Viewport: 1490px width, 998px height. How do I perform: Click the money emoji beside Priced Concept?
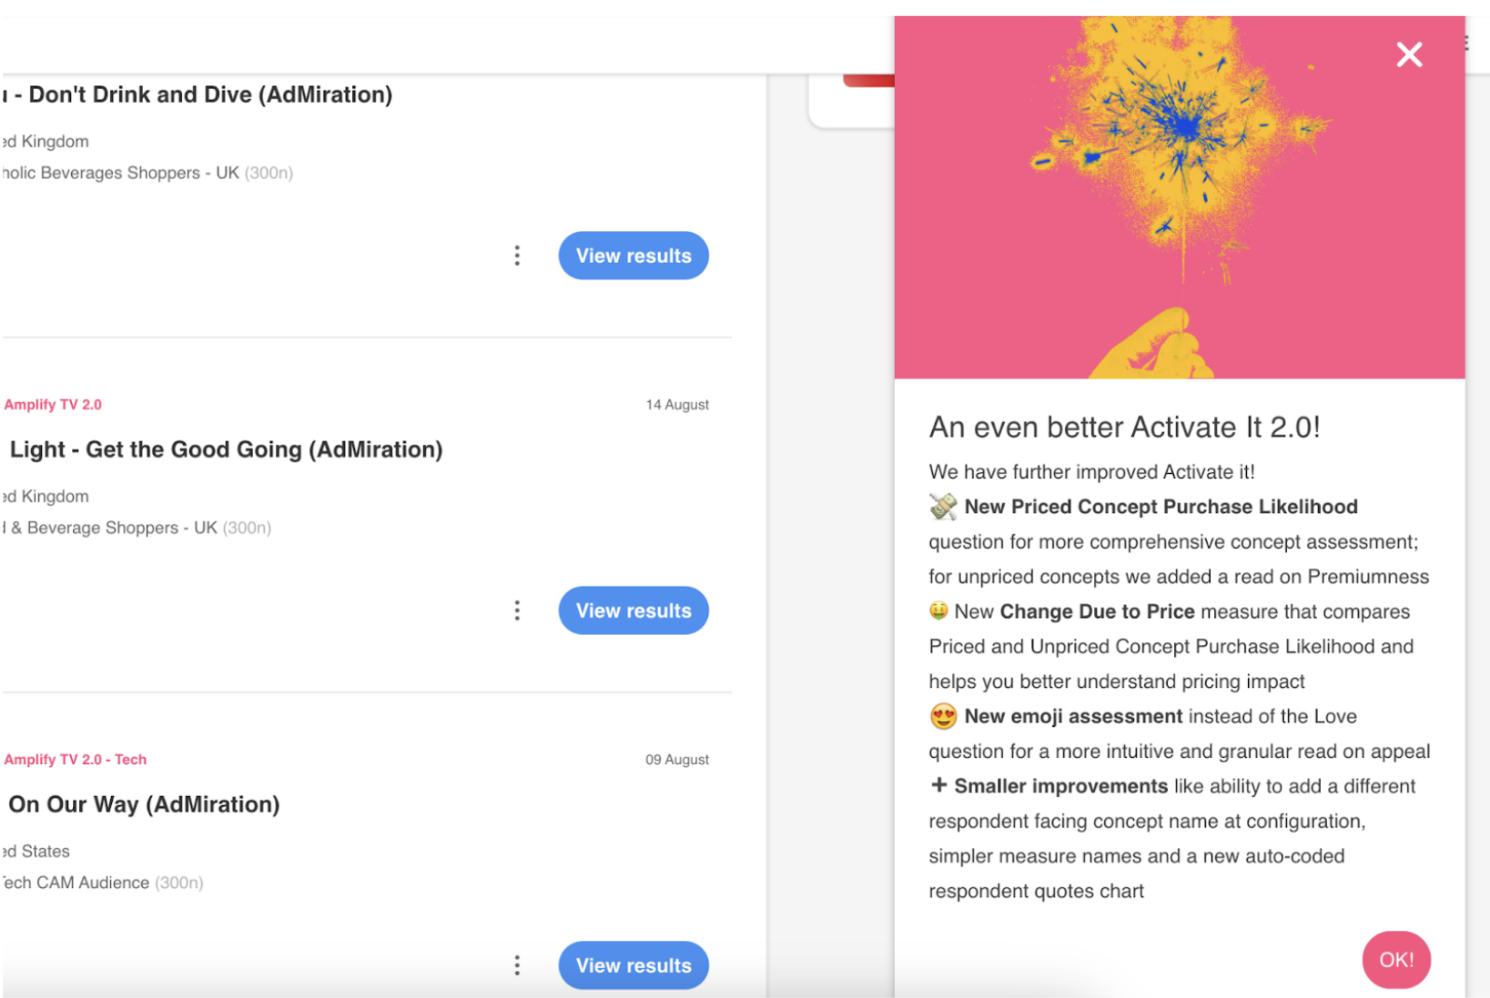[x=943, y=507]
